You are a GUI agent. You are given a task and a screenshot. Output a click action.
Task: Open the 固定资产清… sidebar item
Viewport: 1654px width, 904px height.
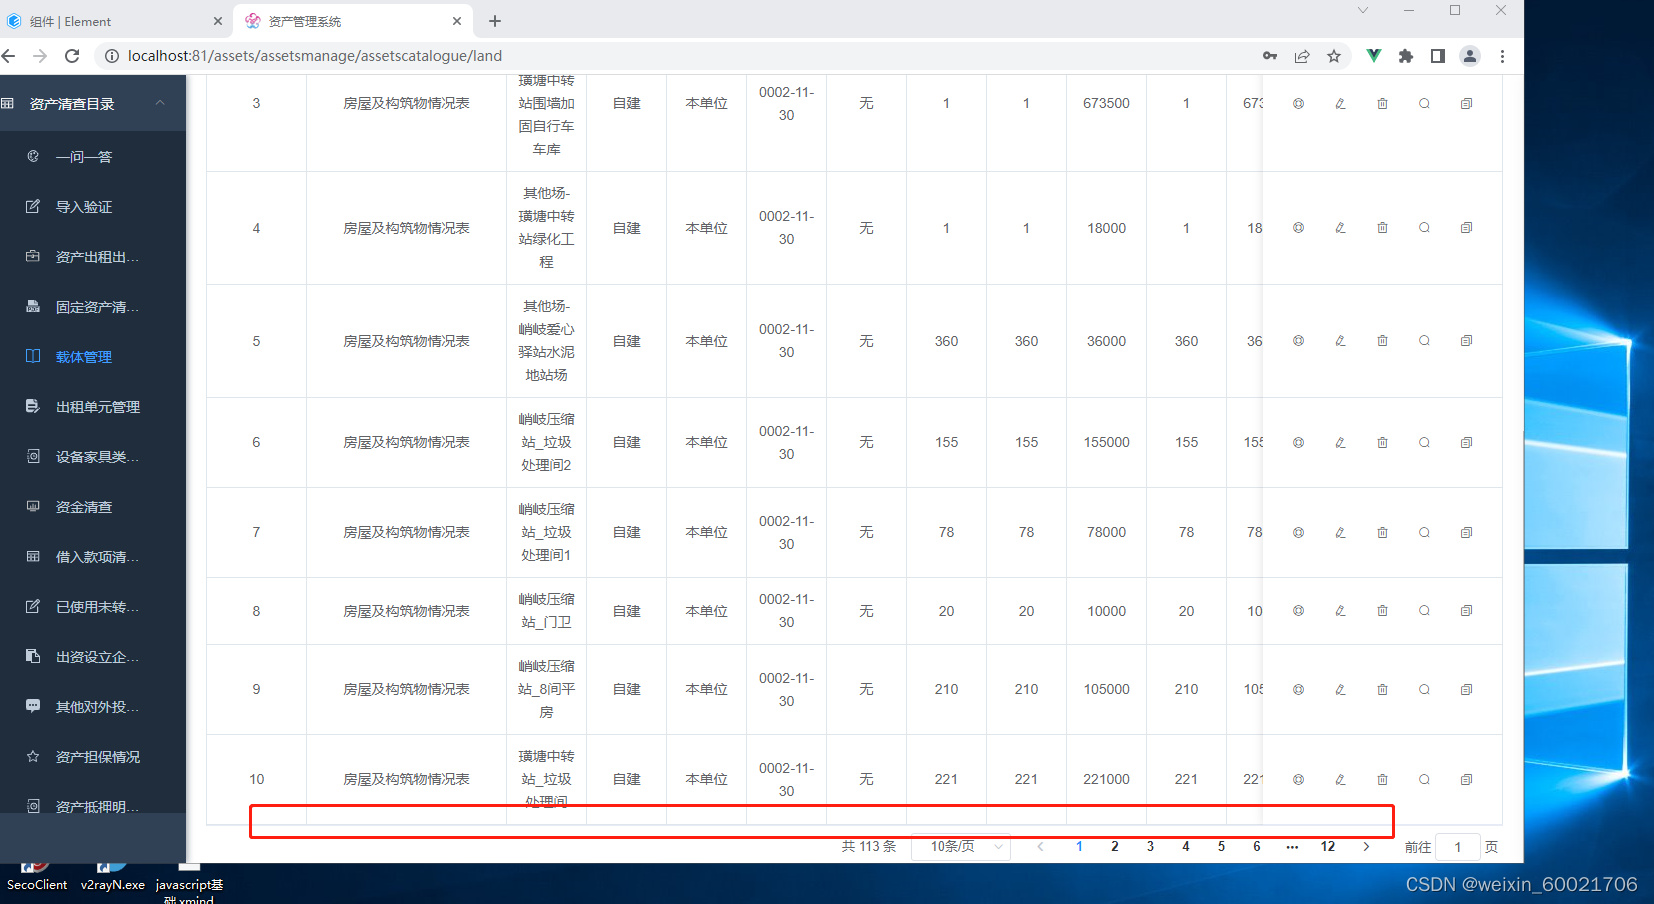pos(93,306)
